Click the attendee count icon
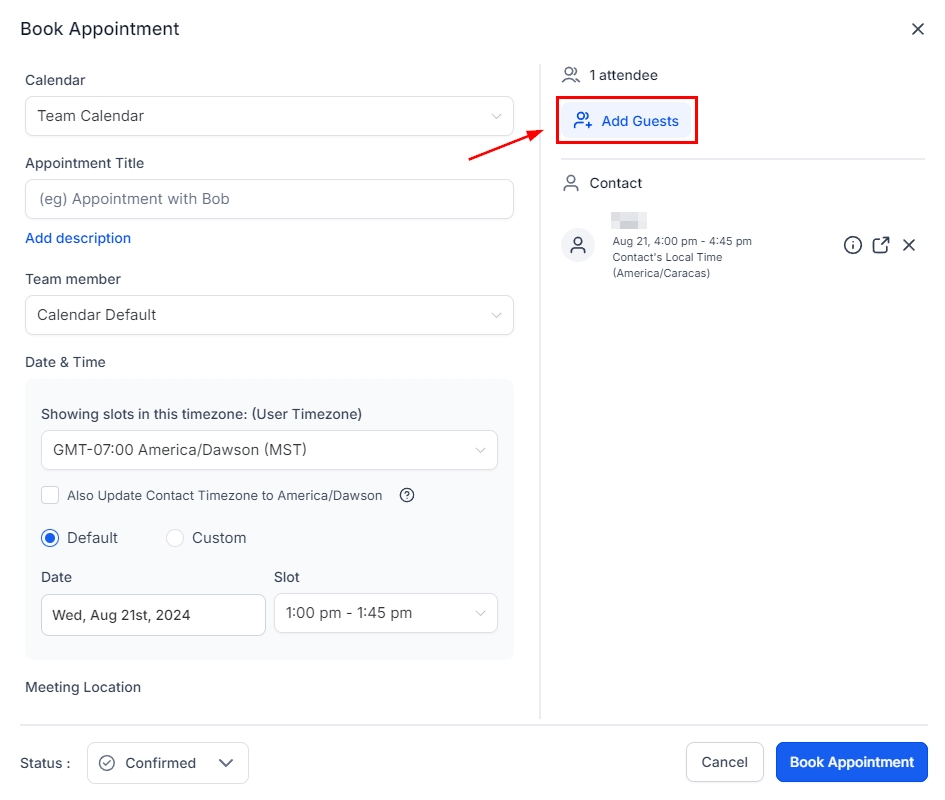The height and width of the screenshot is (800, 945). click(x=571, y=75)
